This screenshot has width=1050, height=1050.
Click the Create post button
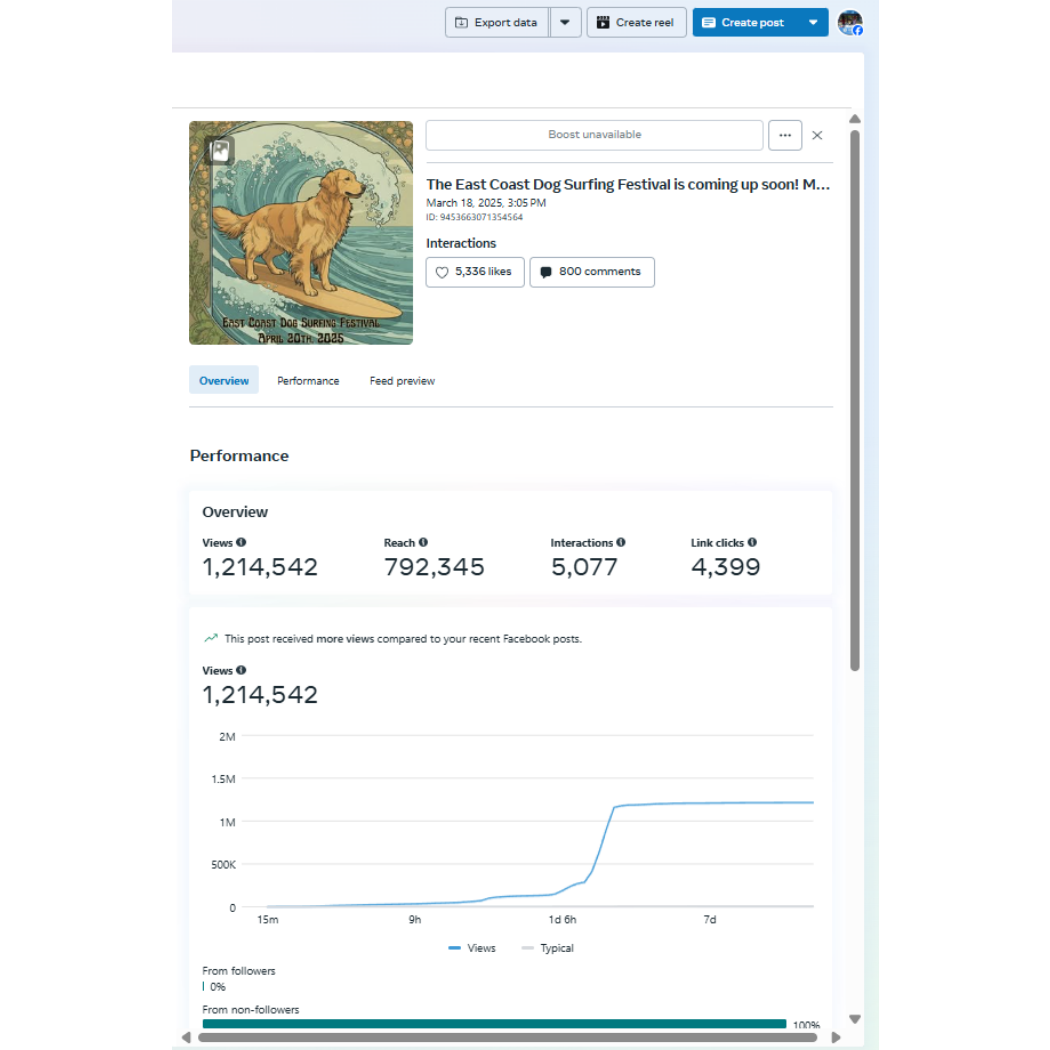[745, 23]
